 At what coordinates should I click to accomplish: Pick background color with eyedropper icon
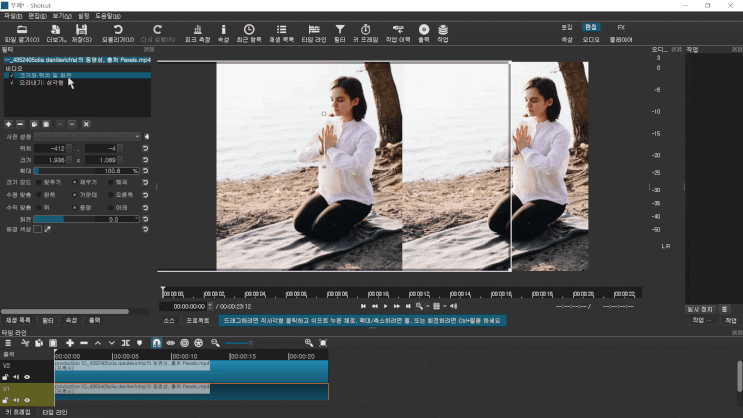47,229
